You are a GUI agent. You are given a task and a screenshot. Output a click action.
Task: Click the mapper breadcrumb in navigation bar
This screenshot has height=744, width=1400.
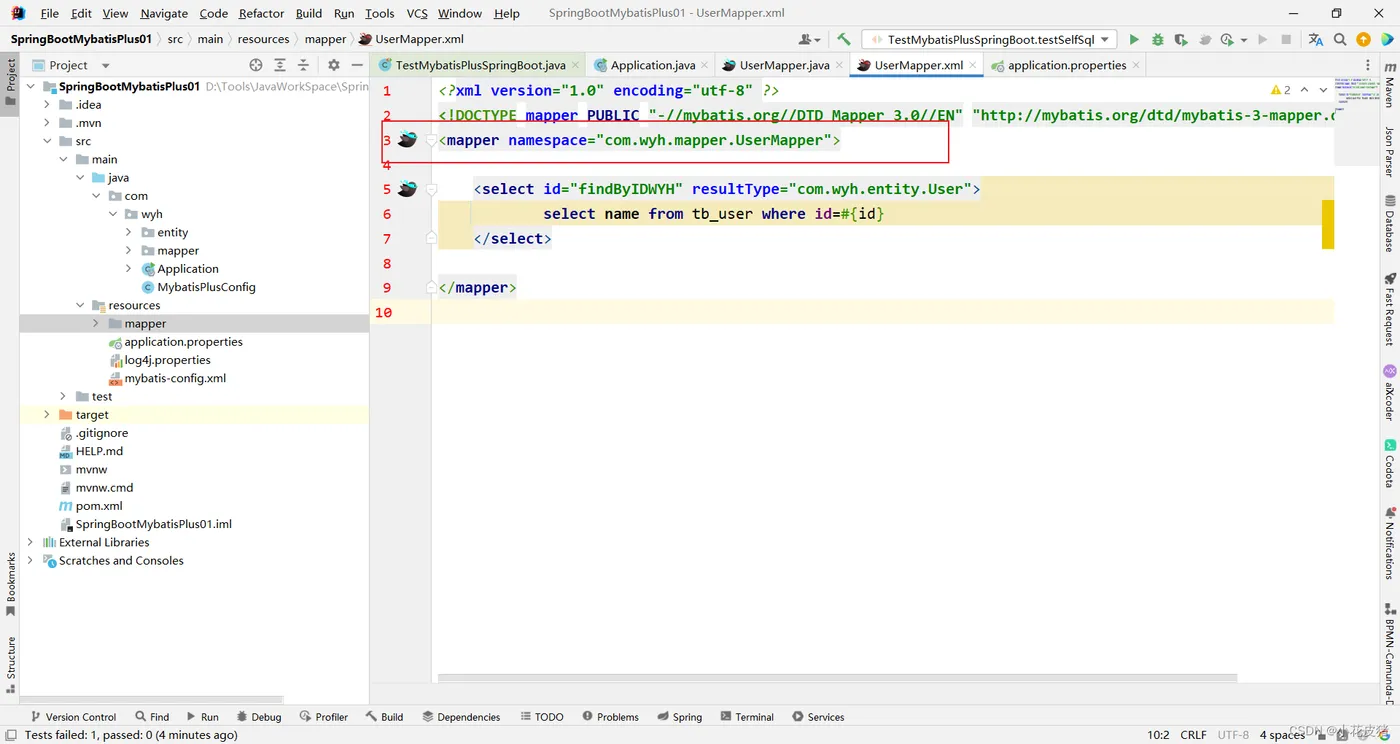coord(325,39)
